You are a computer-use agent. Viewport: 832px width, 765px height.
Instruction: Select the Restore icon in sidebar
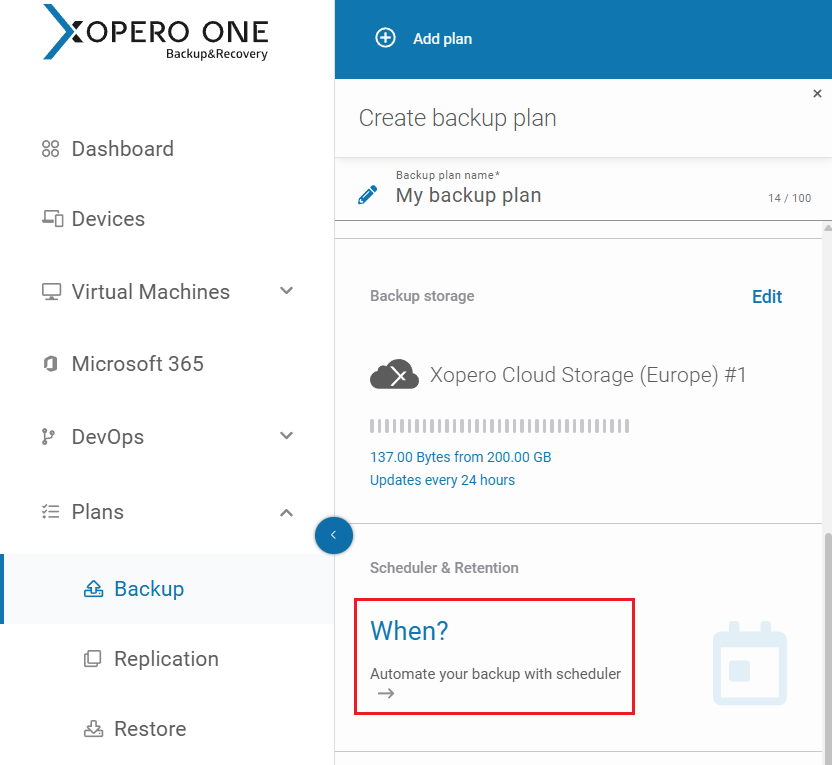(x=92, y=729)
